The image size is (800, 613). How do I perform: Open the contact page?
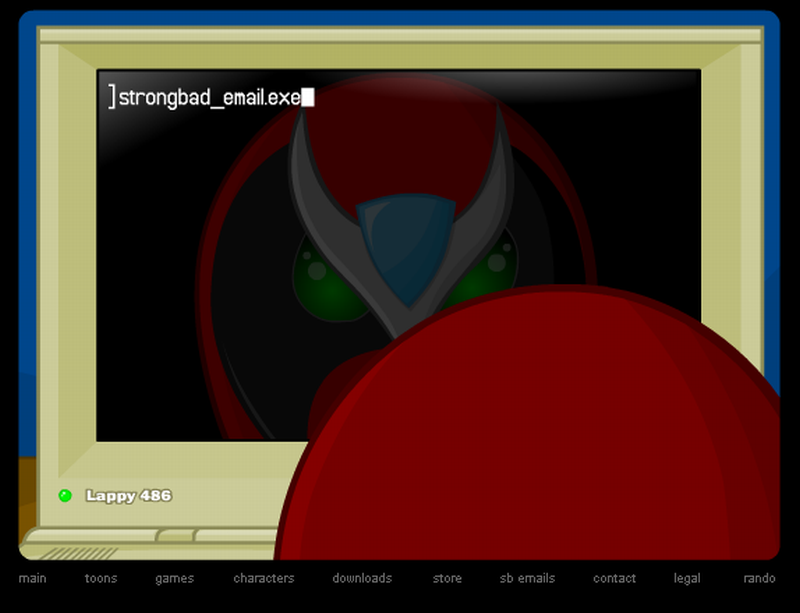(x=614, y=578)
